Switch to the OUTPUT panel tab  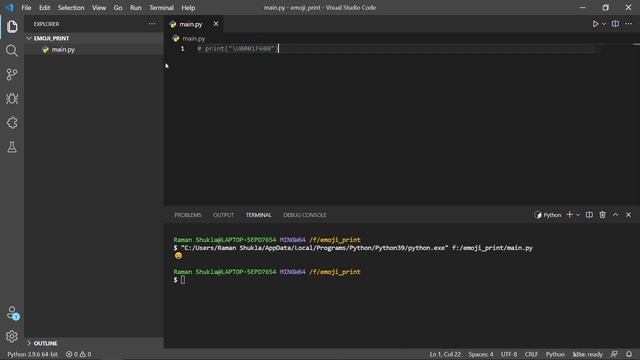223,215
